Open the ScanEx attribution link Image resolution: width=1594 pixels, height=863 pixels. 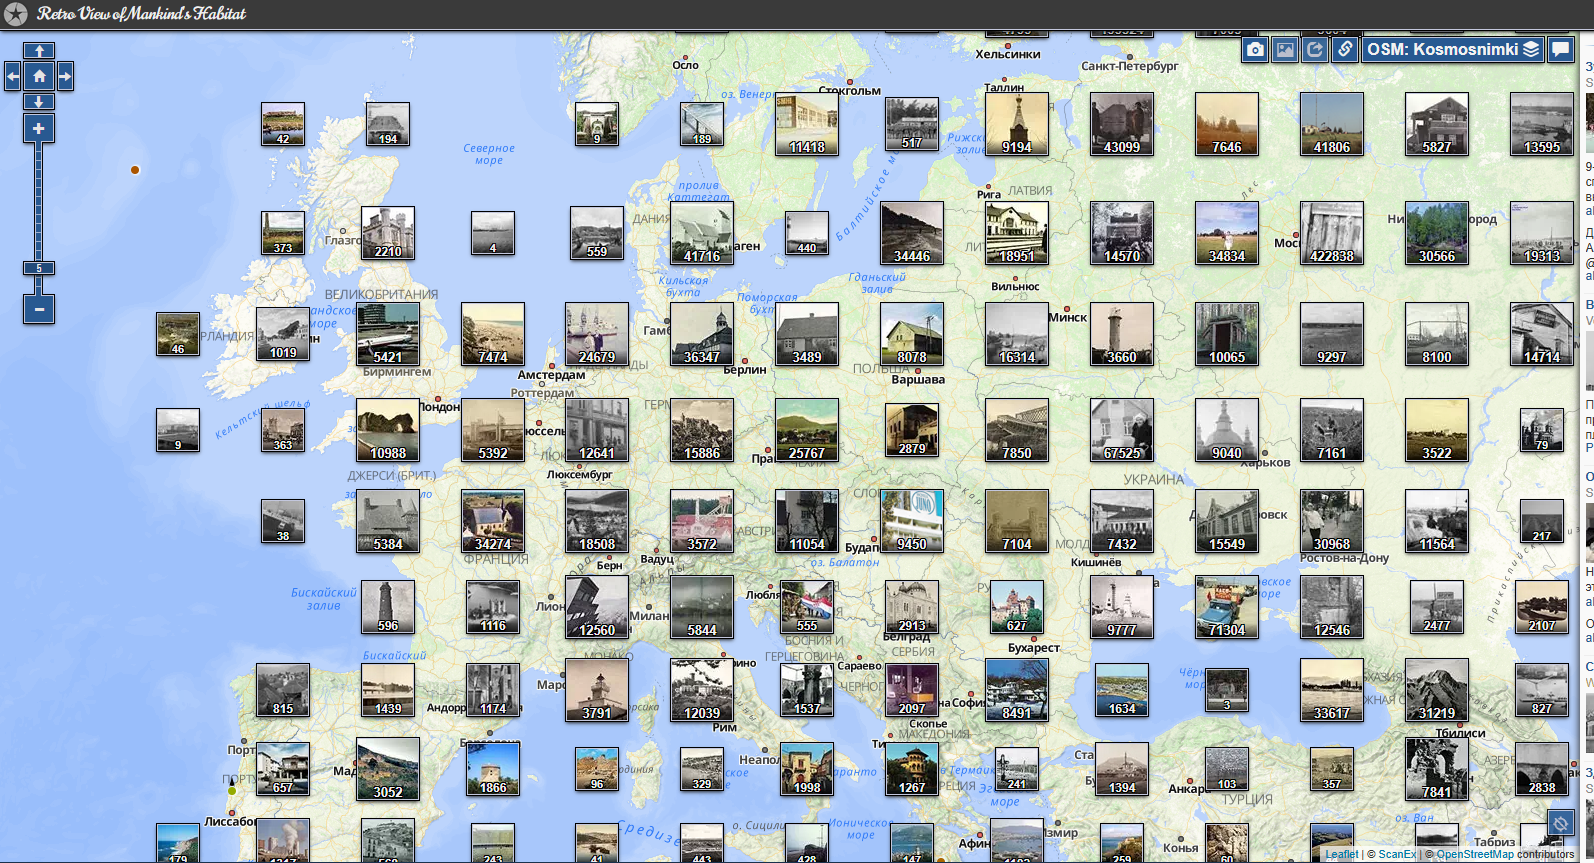click(x=1396, y=855)
